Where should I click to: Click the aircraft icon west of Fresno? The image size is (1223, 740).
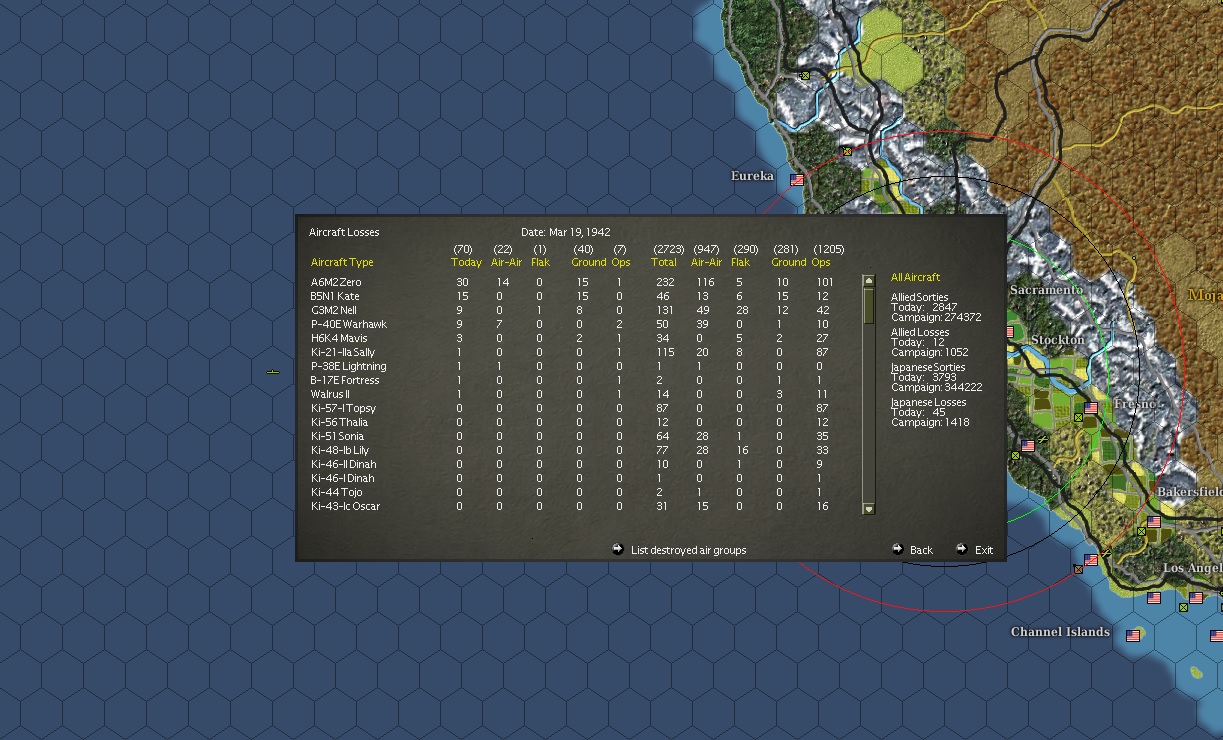click(1042, 439)
